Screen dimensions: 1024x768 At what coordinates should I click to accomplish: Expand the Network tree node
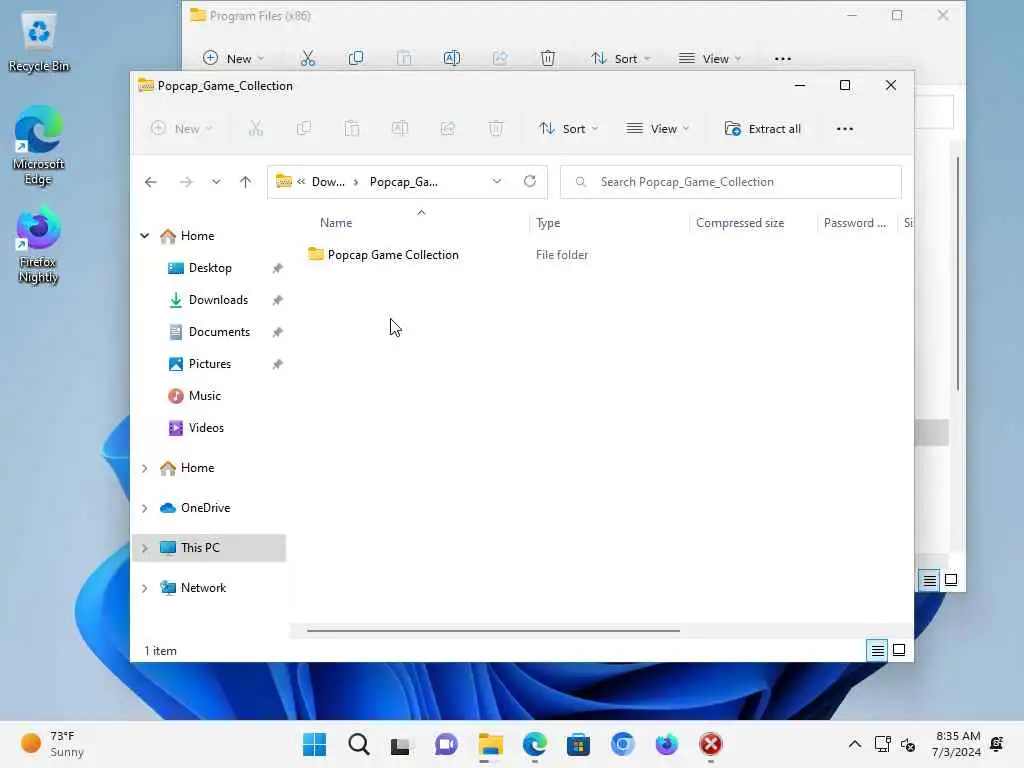144,588
